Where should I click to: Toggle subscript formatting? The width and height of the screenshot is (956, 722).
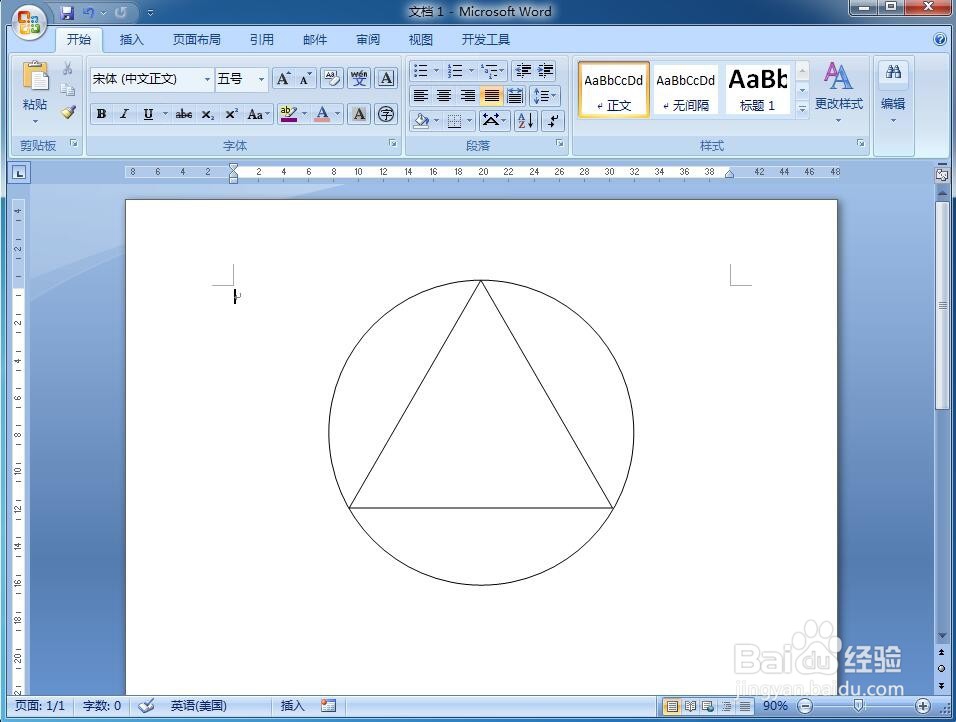pos(208,114)
